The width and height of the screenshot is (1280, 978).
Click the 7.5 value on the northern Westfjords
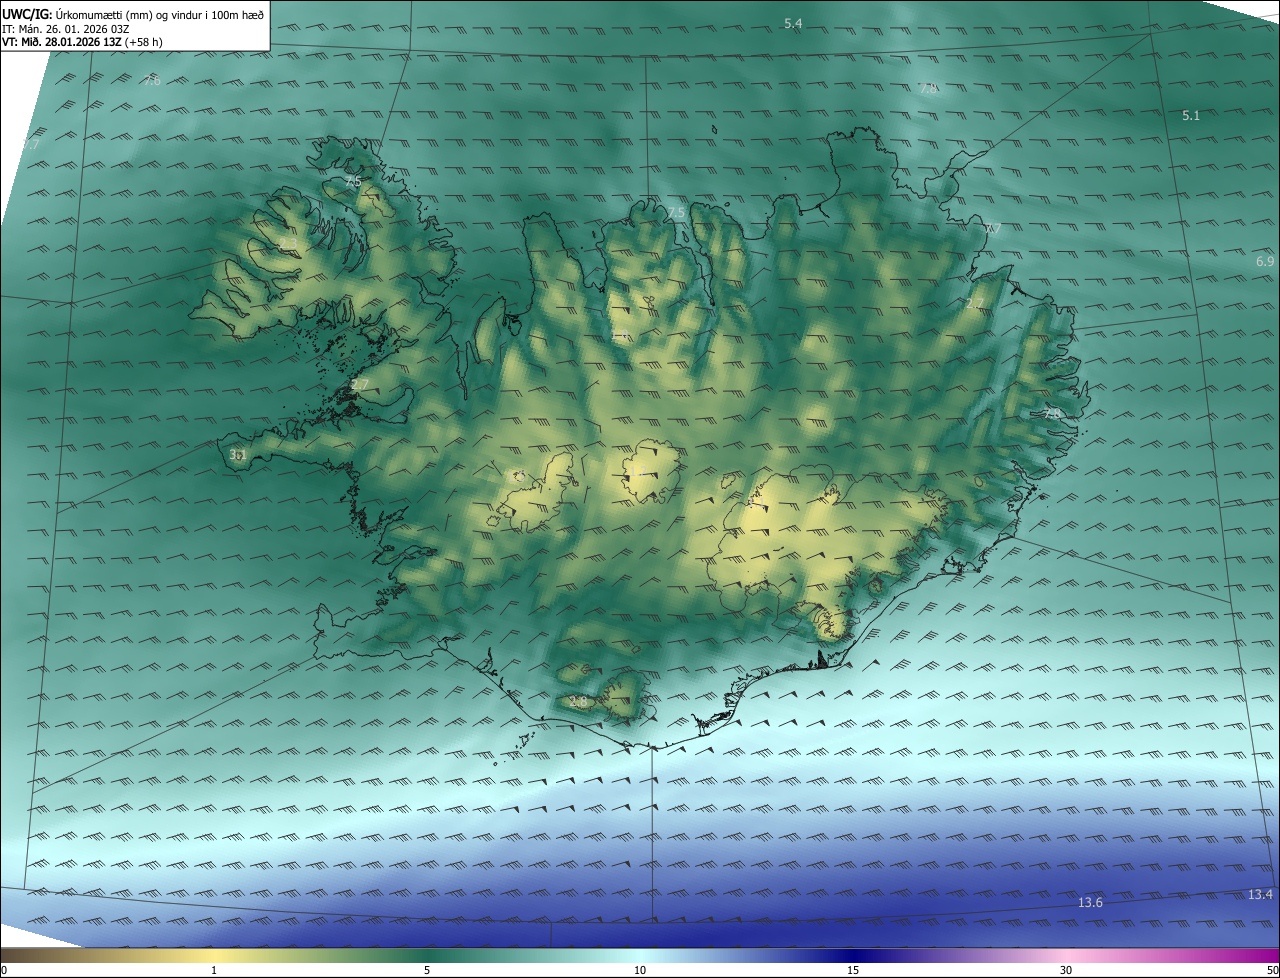[352, 182]
